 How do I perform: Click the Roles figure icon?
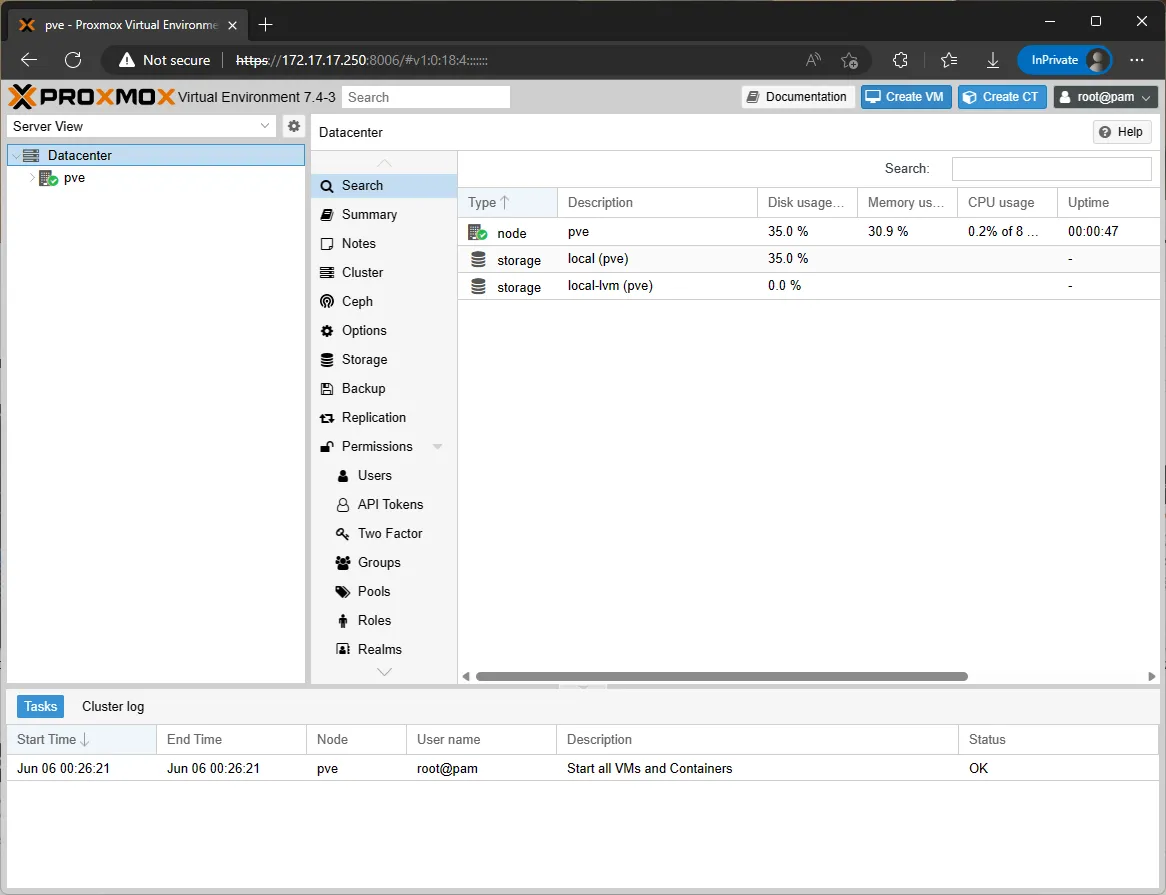coord(343,621)
